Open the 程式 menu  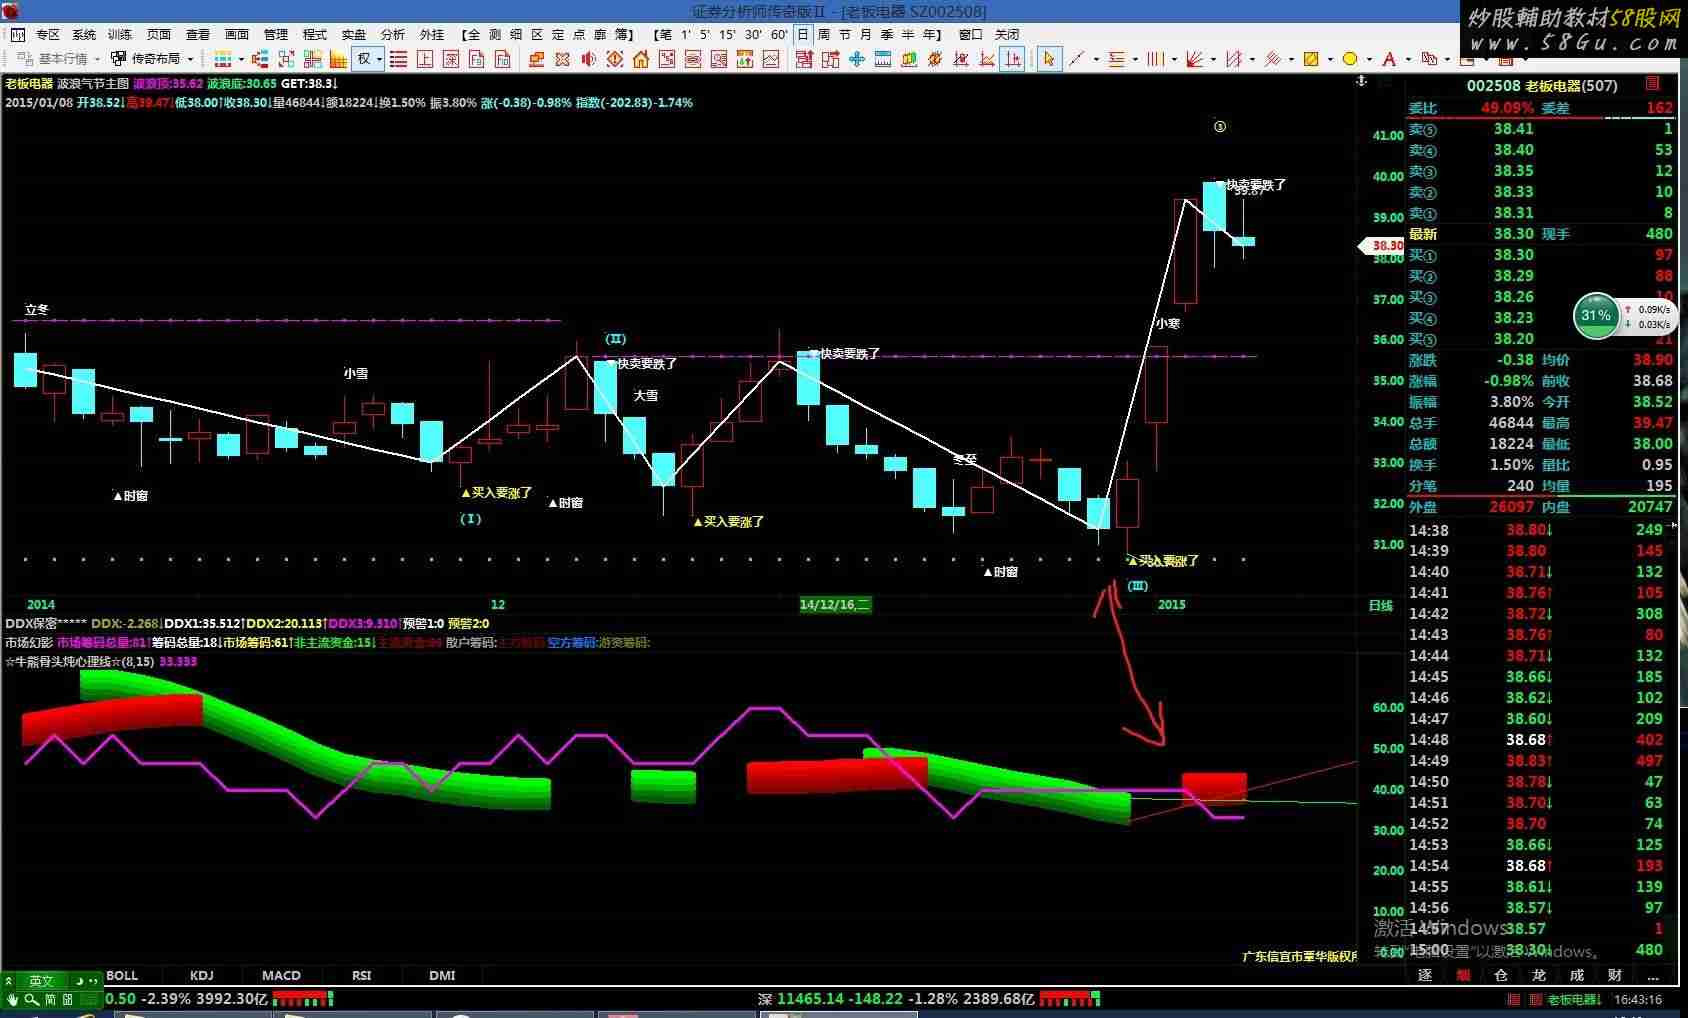click(x=315, y=34)
